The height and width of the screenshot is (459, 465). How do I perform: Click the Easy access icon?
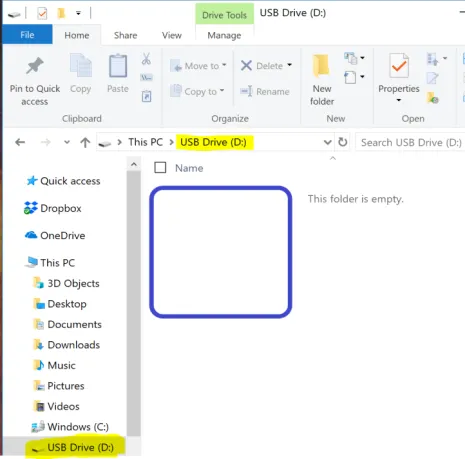350,77
